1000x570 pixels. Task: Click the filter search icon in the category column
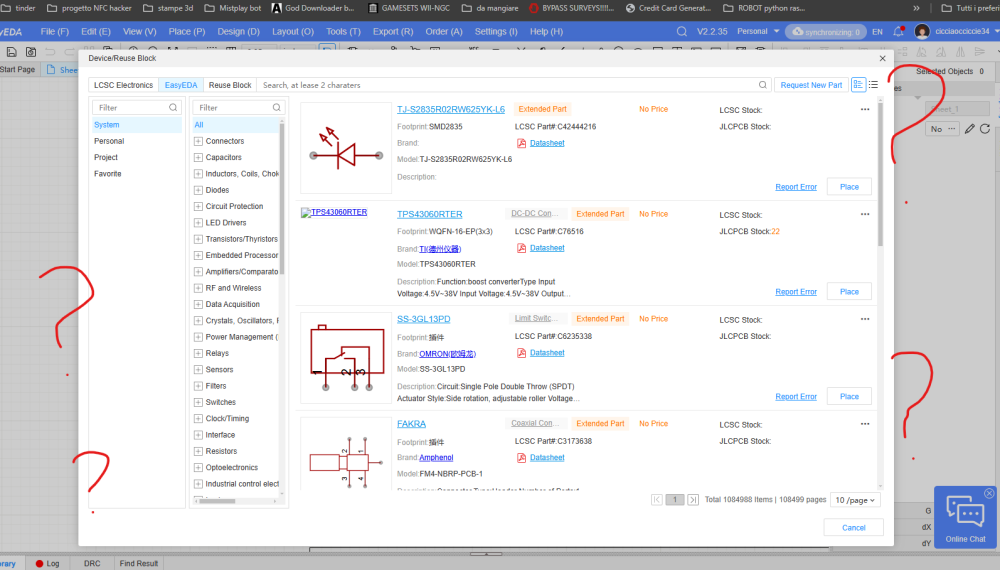click(277, 108)
